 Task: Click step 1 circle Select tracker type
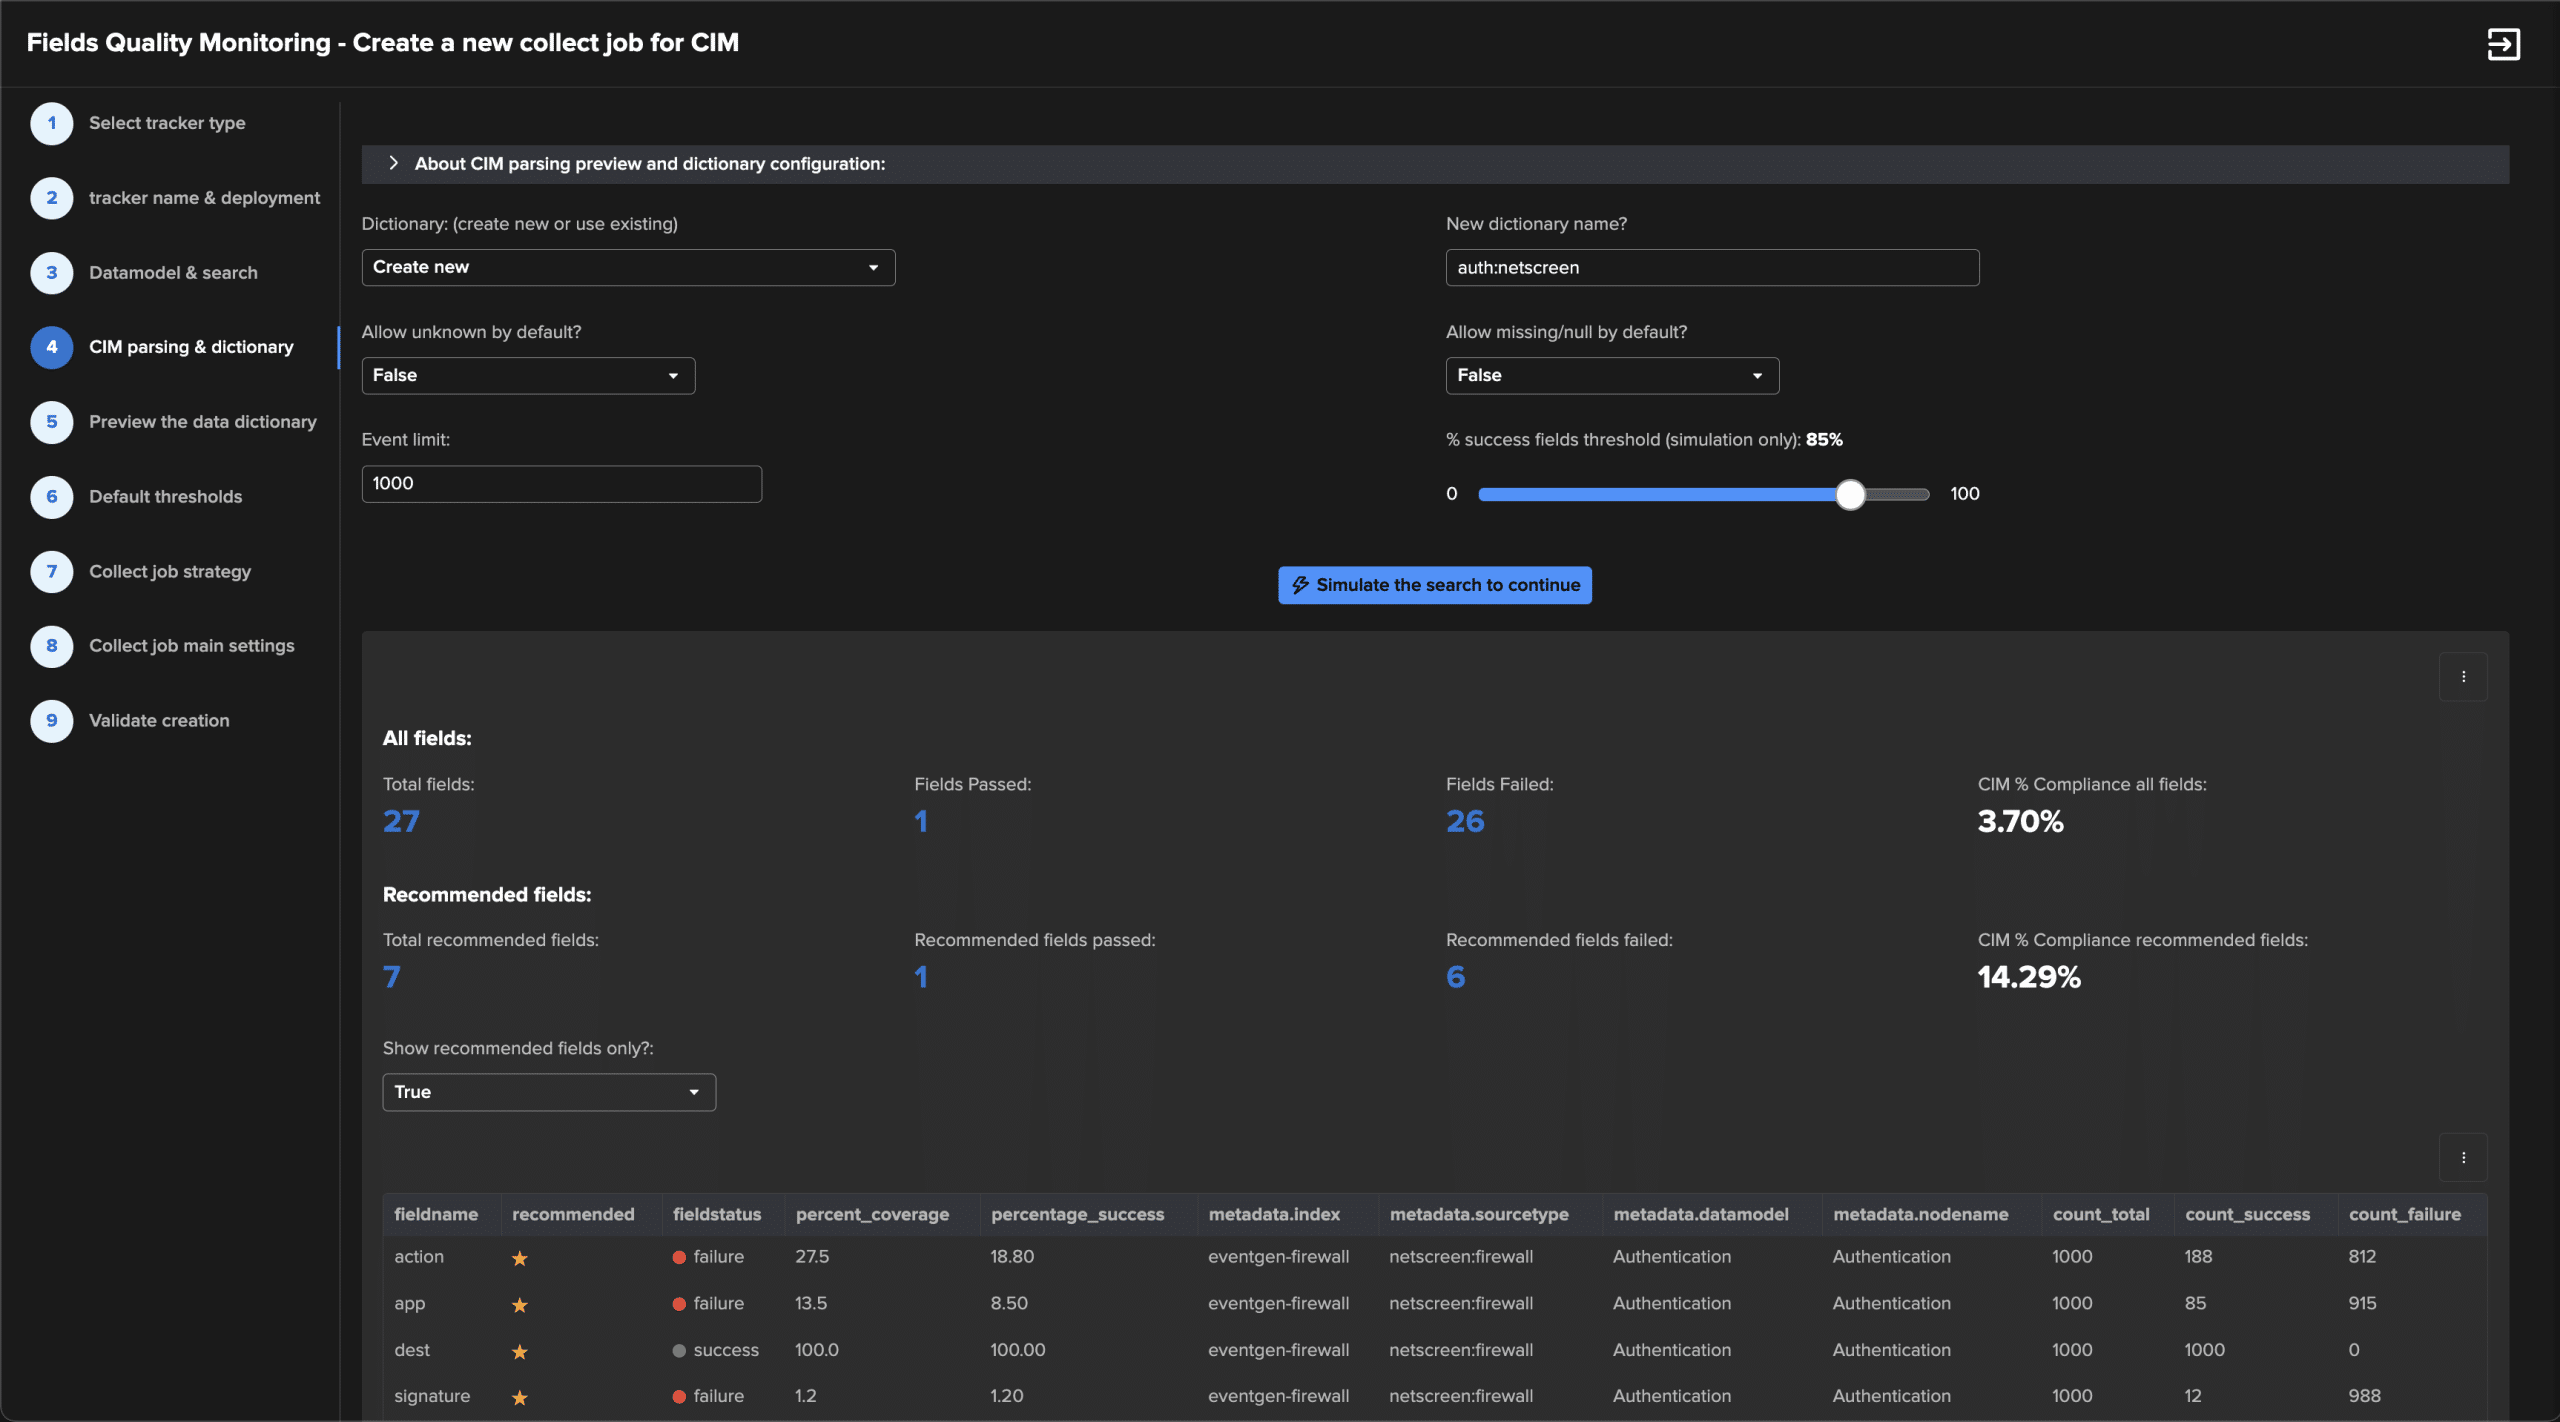coord(52,123)
